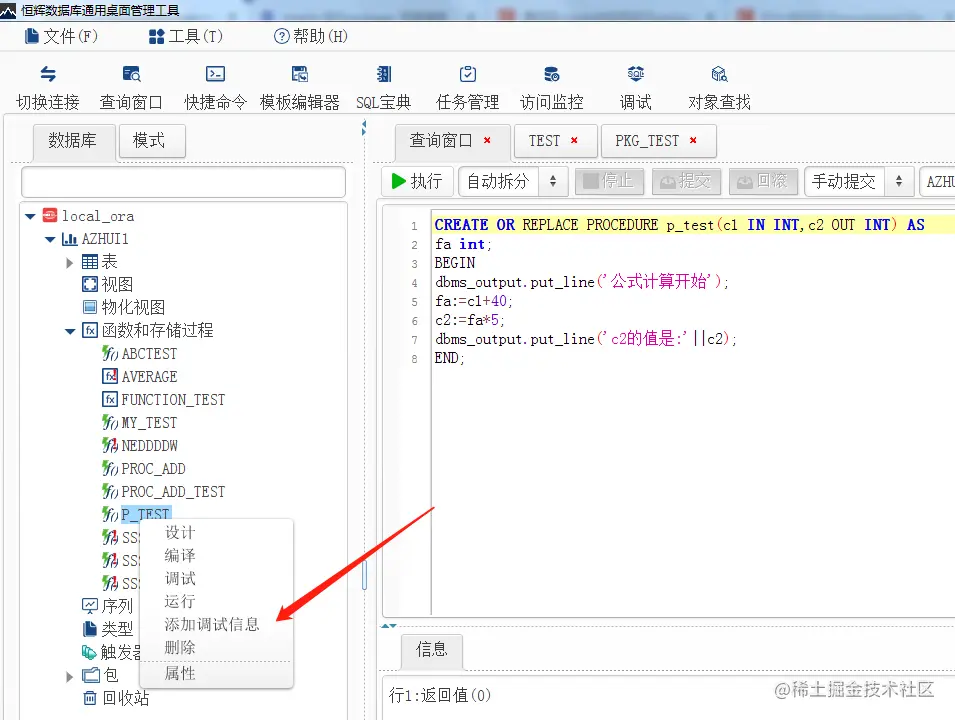Select the FUNCTION_TEST tree item
Viewport: 955px width, 720px height.
click(x=164, y=400)
